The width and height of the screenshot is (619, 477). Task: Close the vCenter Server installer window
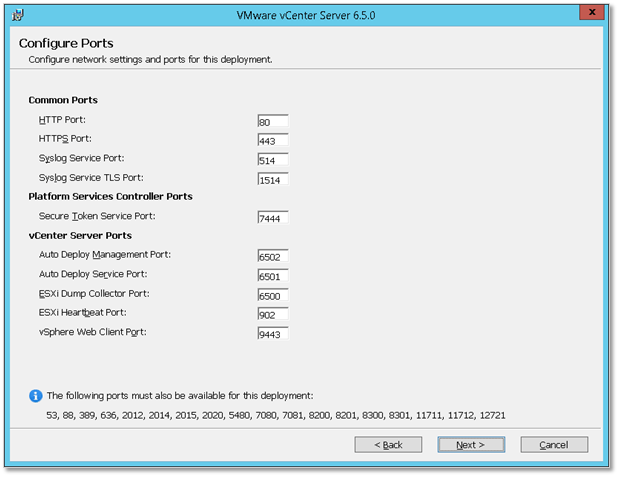click(592, 12)
